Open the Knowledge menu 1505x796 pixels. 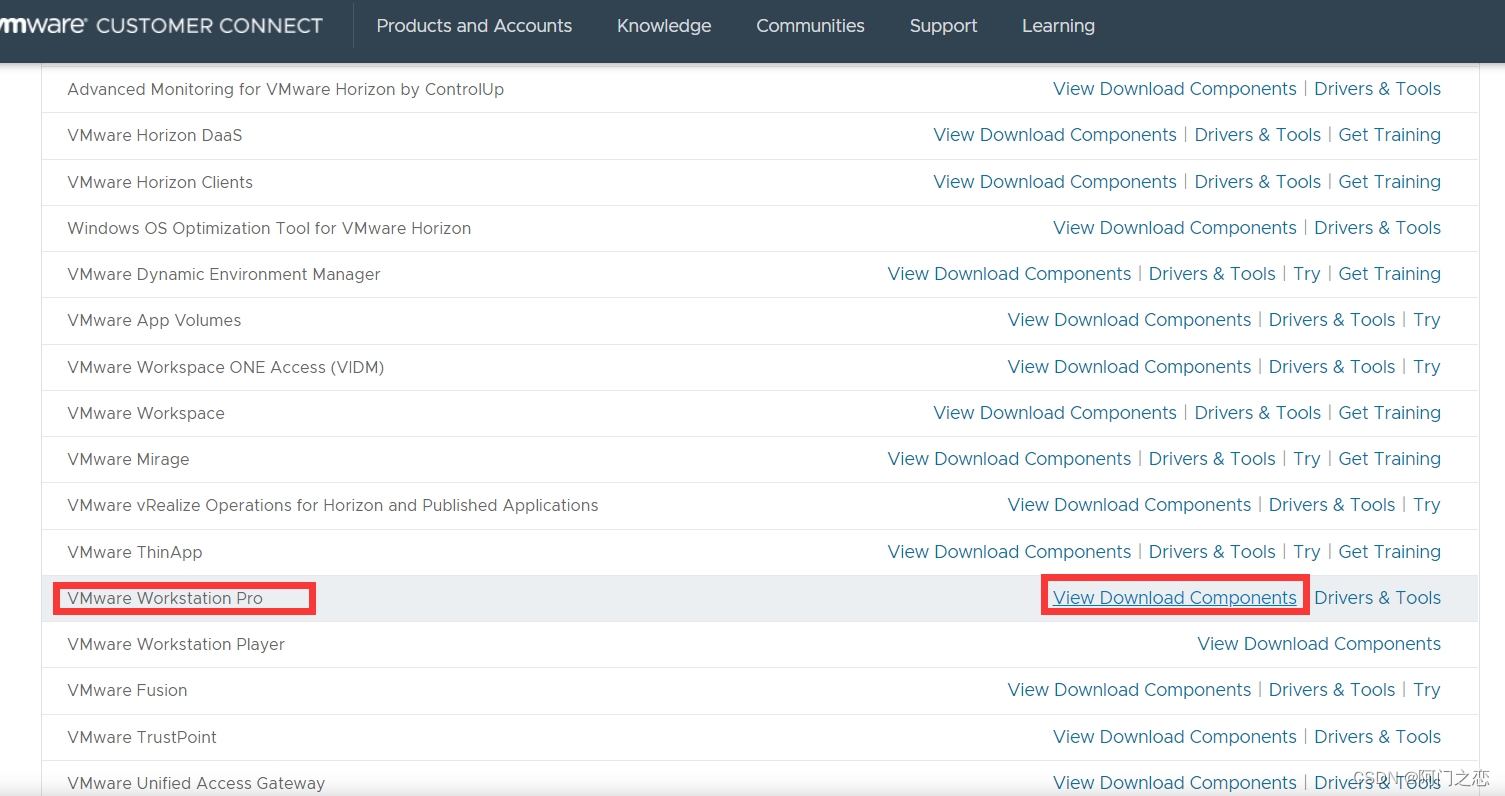664,26
